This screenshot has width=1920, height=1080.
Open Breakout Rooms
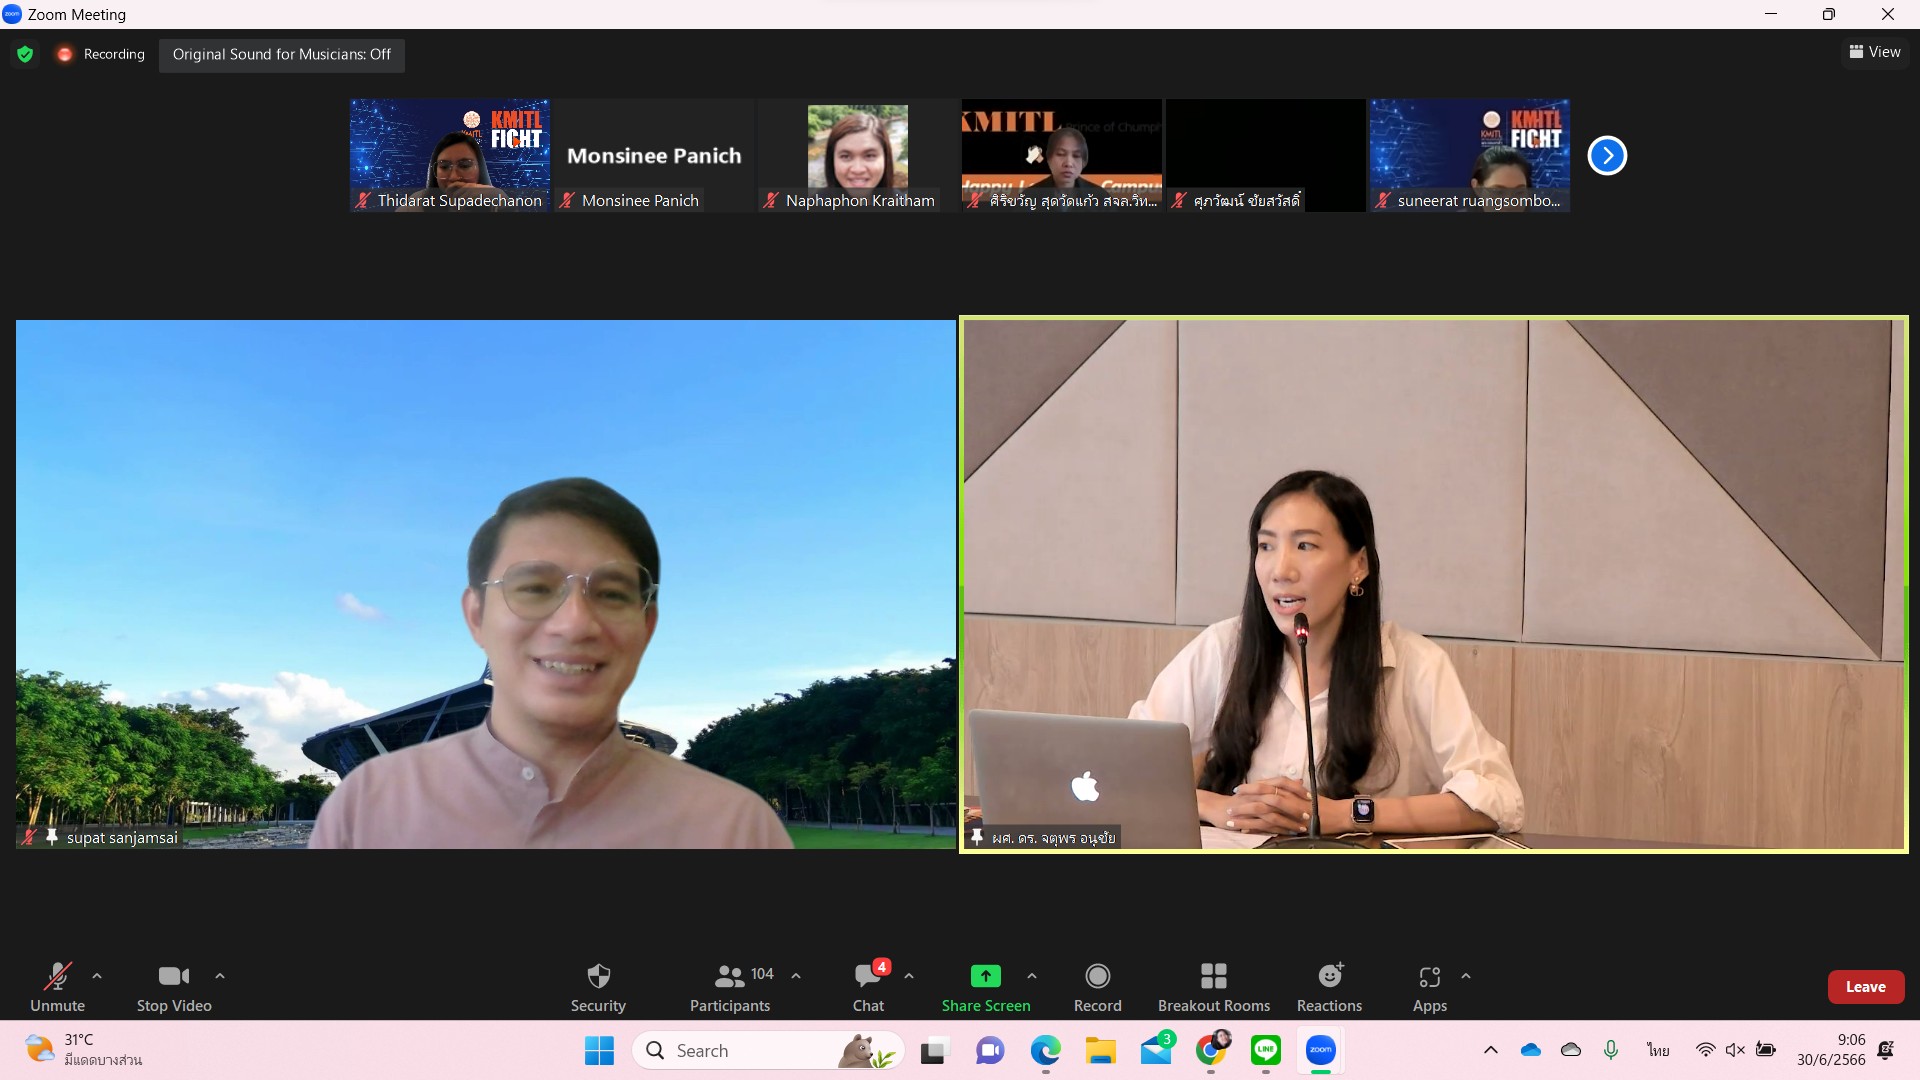click(1213, 986)
